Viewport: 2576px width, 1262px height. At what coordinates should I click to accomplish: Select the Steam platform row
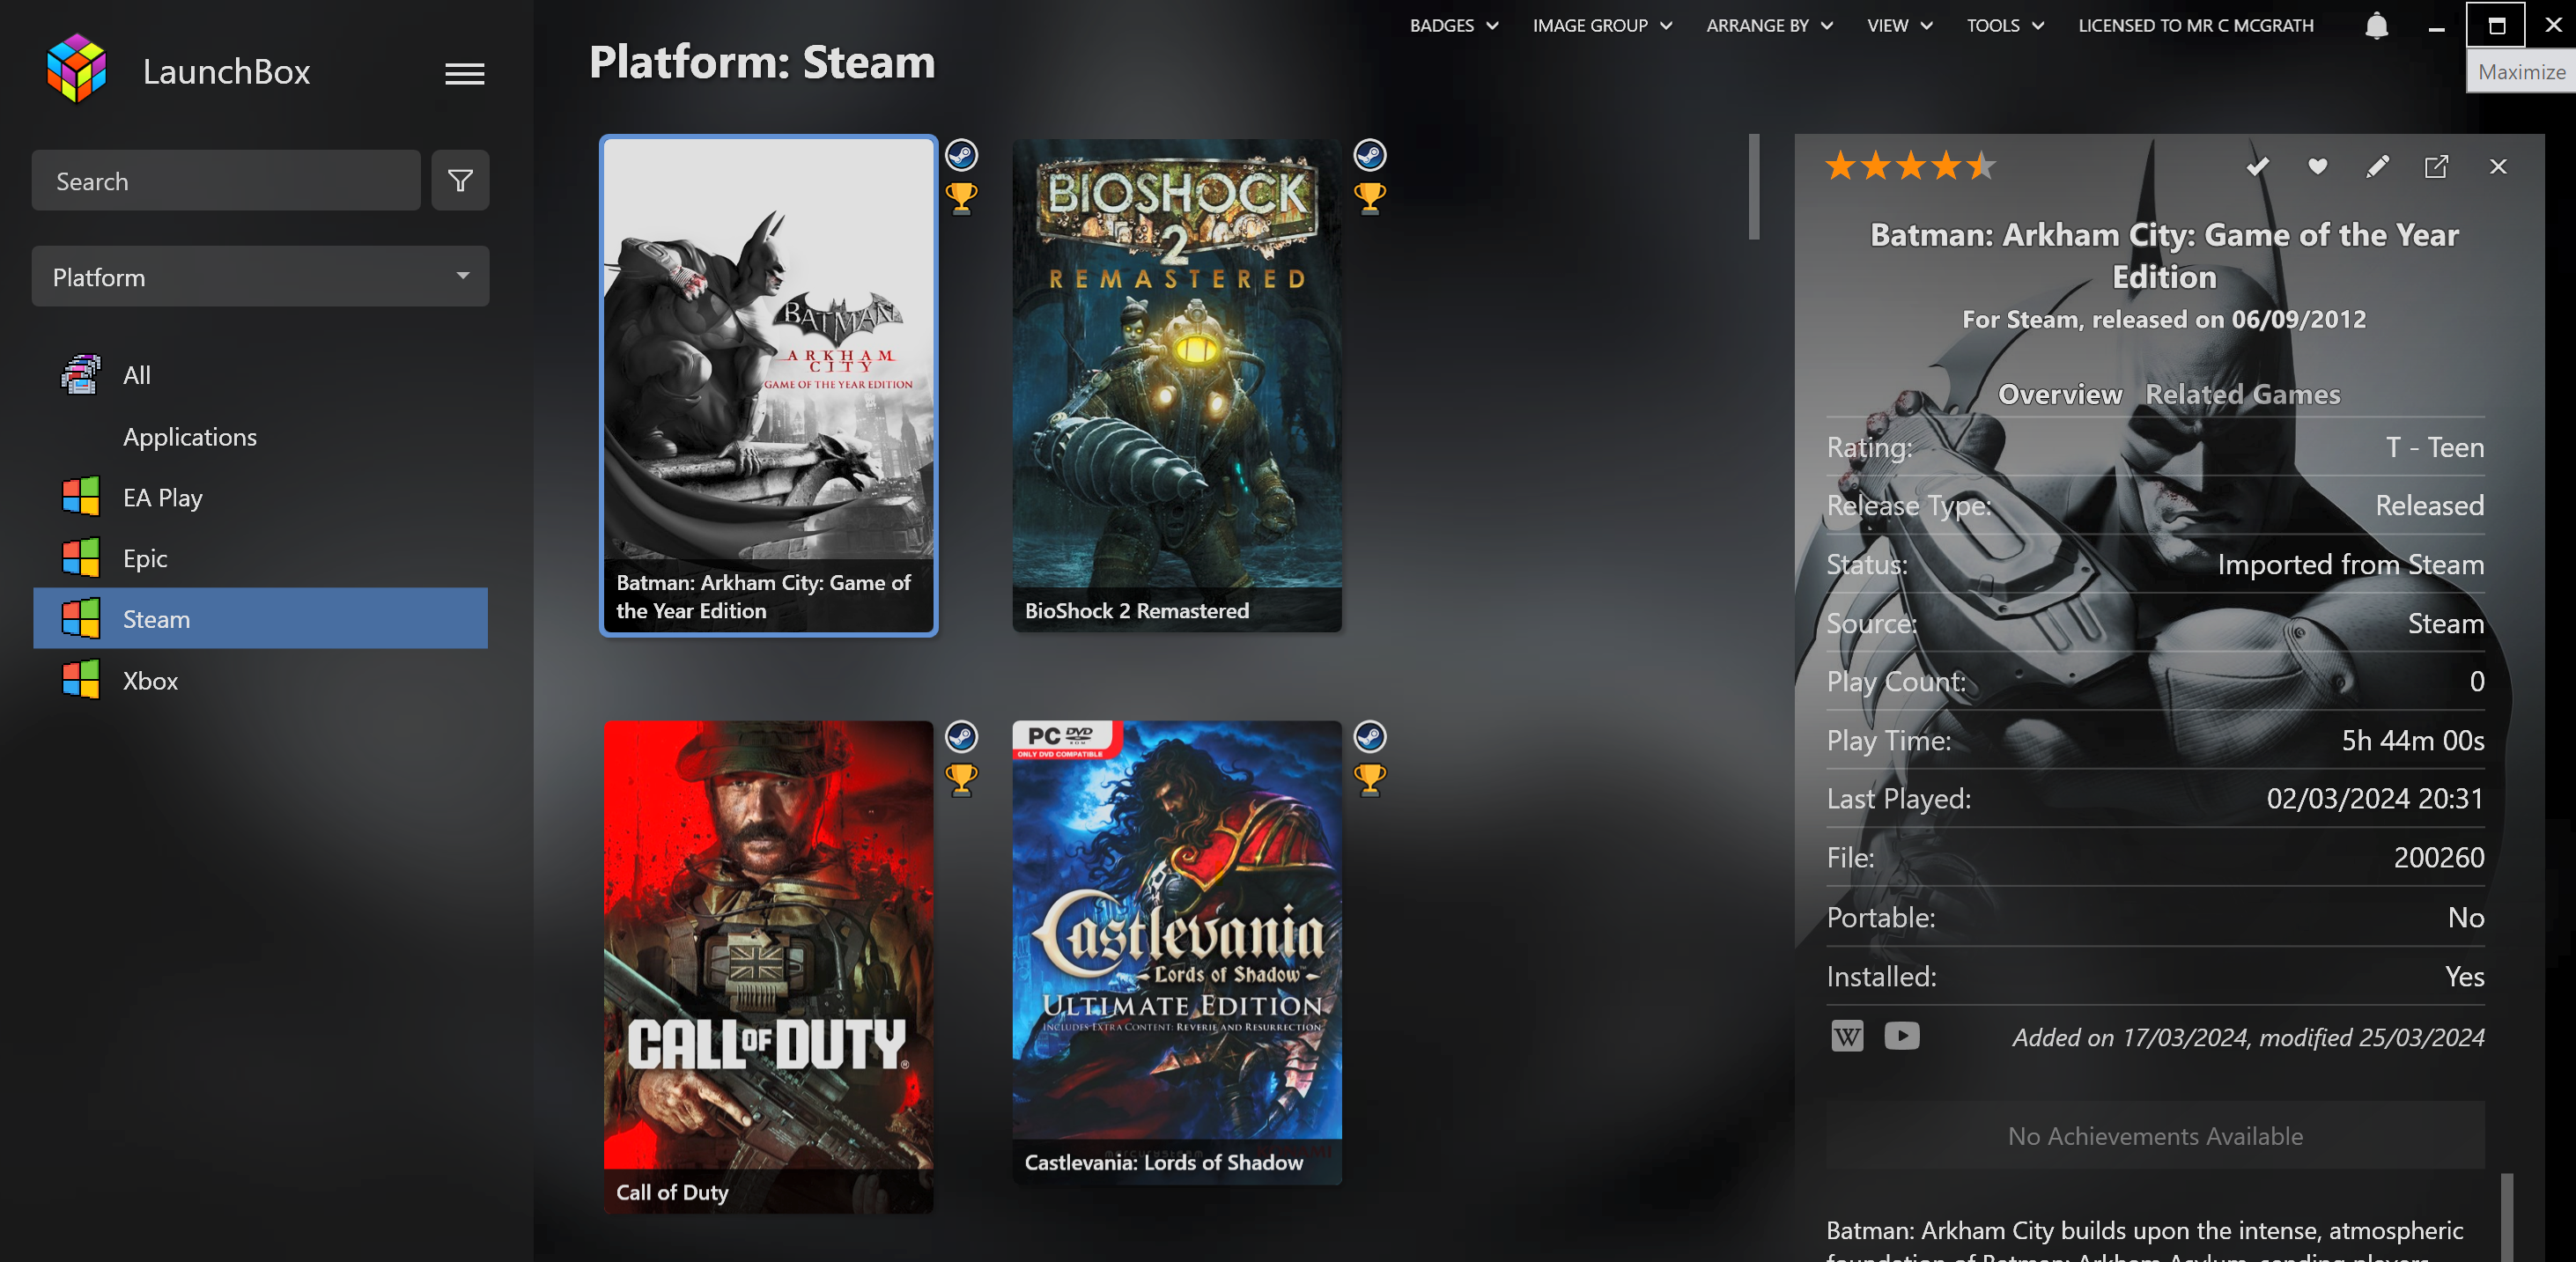point(260,619)
